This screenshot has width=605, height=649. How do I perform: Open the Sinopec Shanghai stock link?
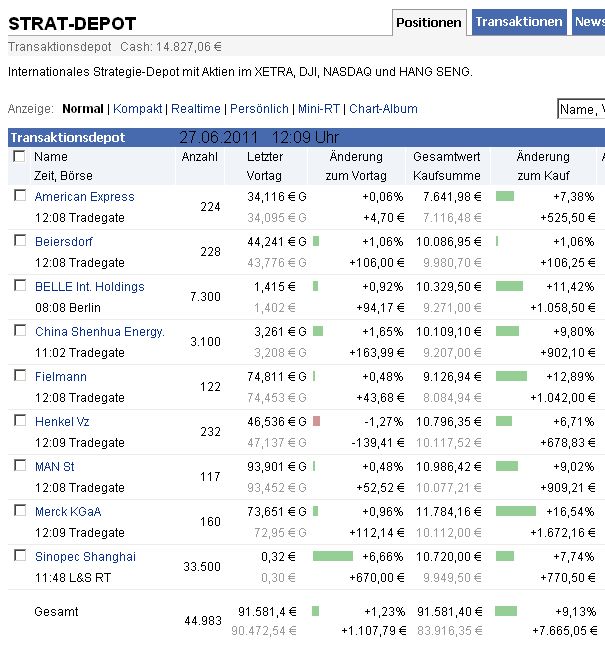pos(85,557)
